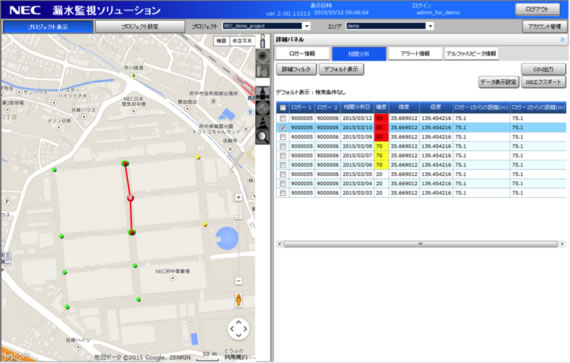Zoom in with the map plus button
This screenshot has height=363, width=570.
tap(238, 197)
